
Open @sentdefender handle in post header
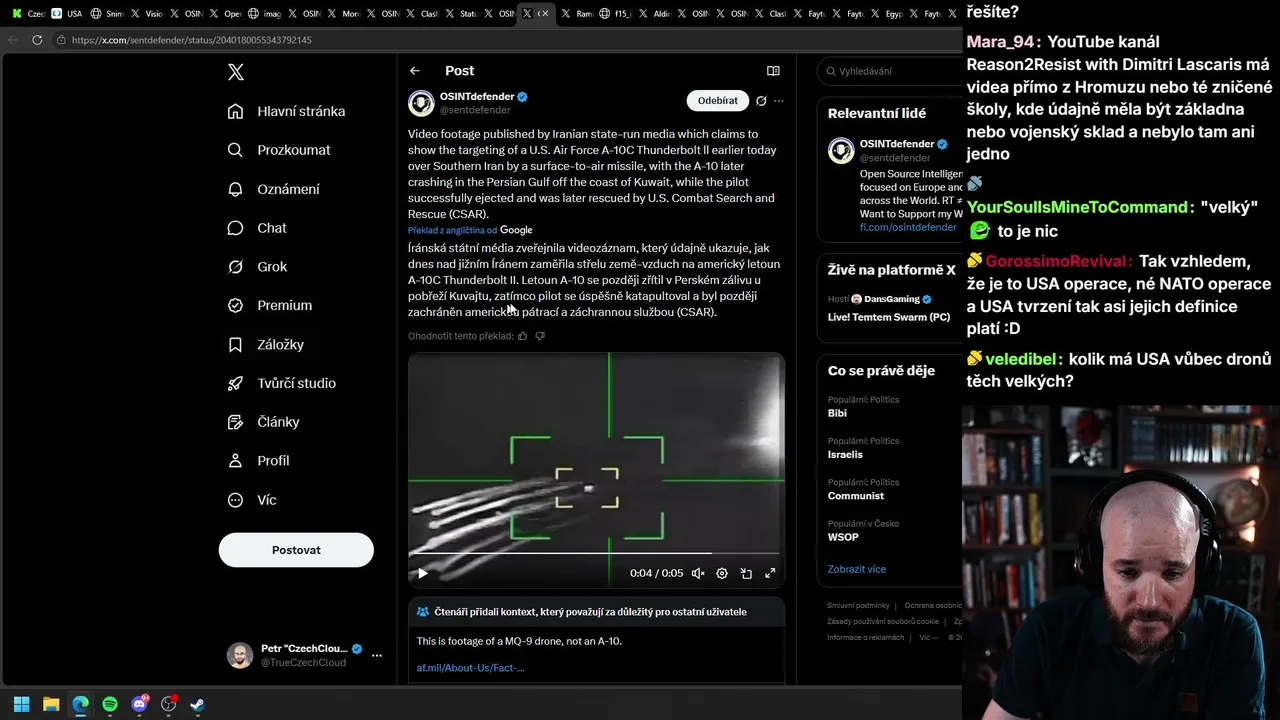point(475,110)
